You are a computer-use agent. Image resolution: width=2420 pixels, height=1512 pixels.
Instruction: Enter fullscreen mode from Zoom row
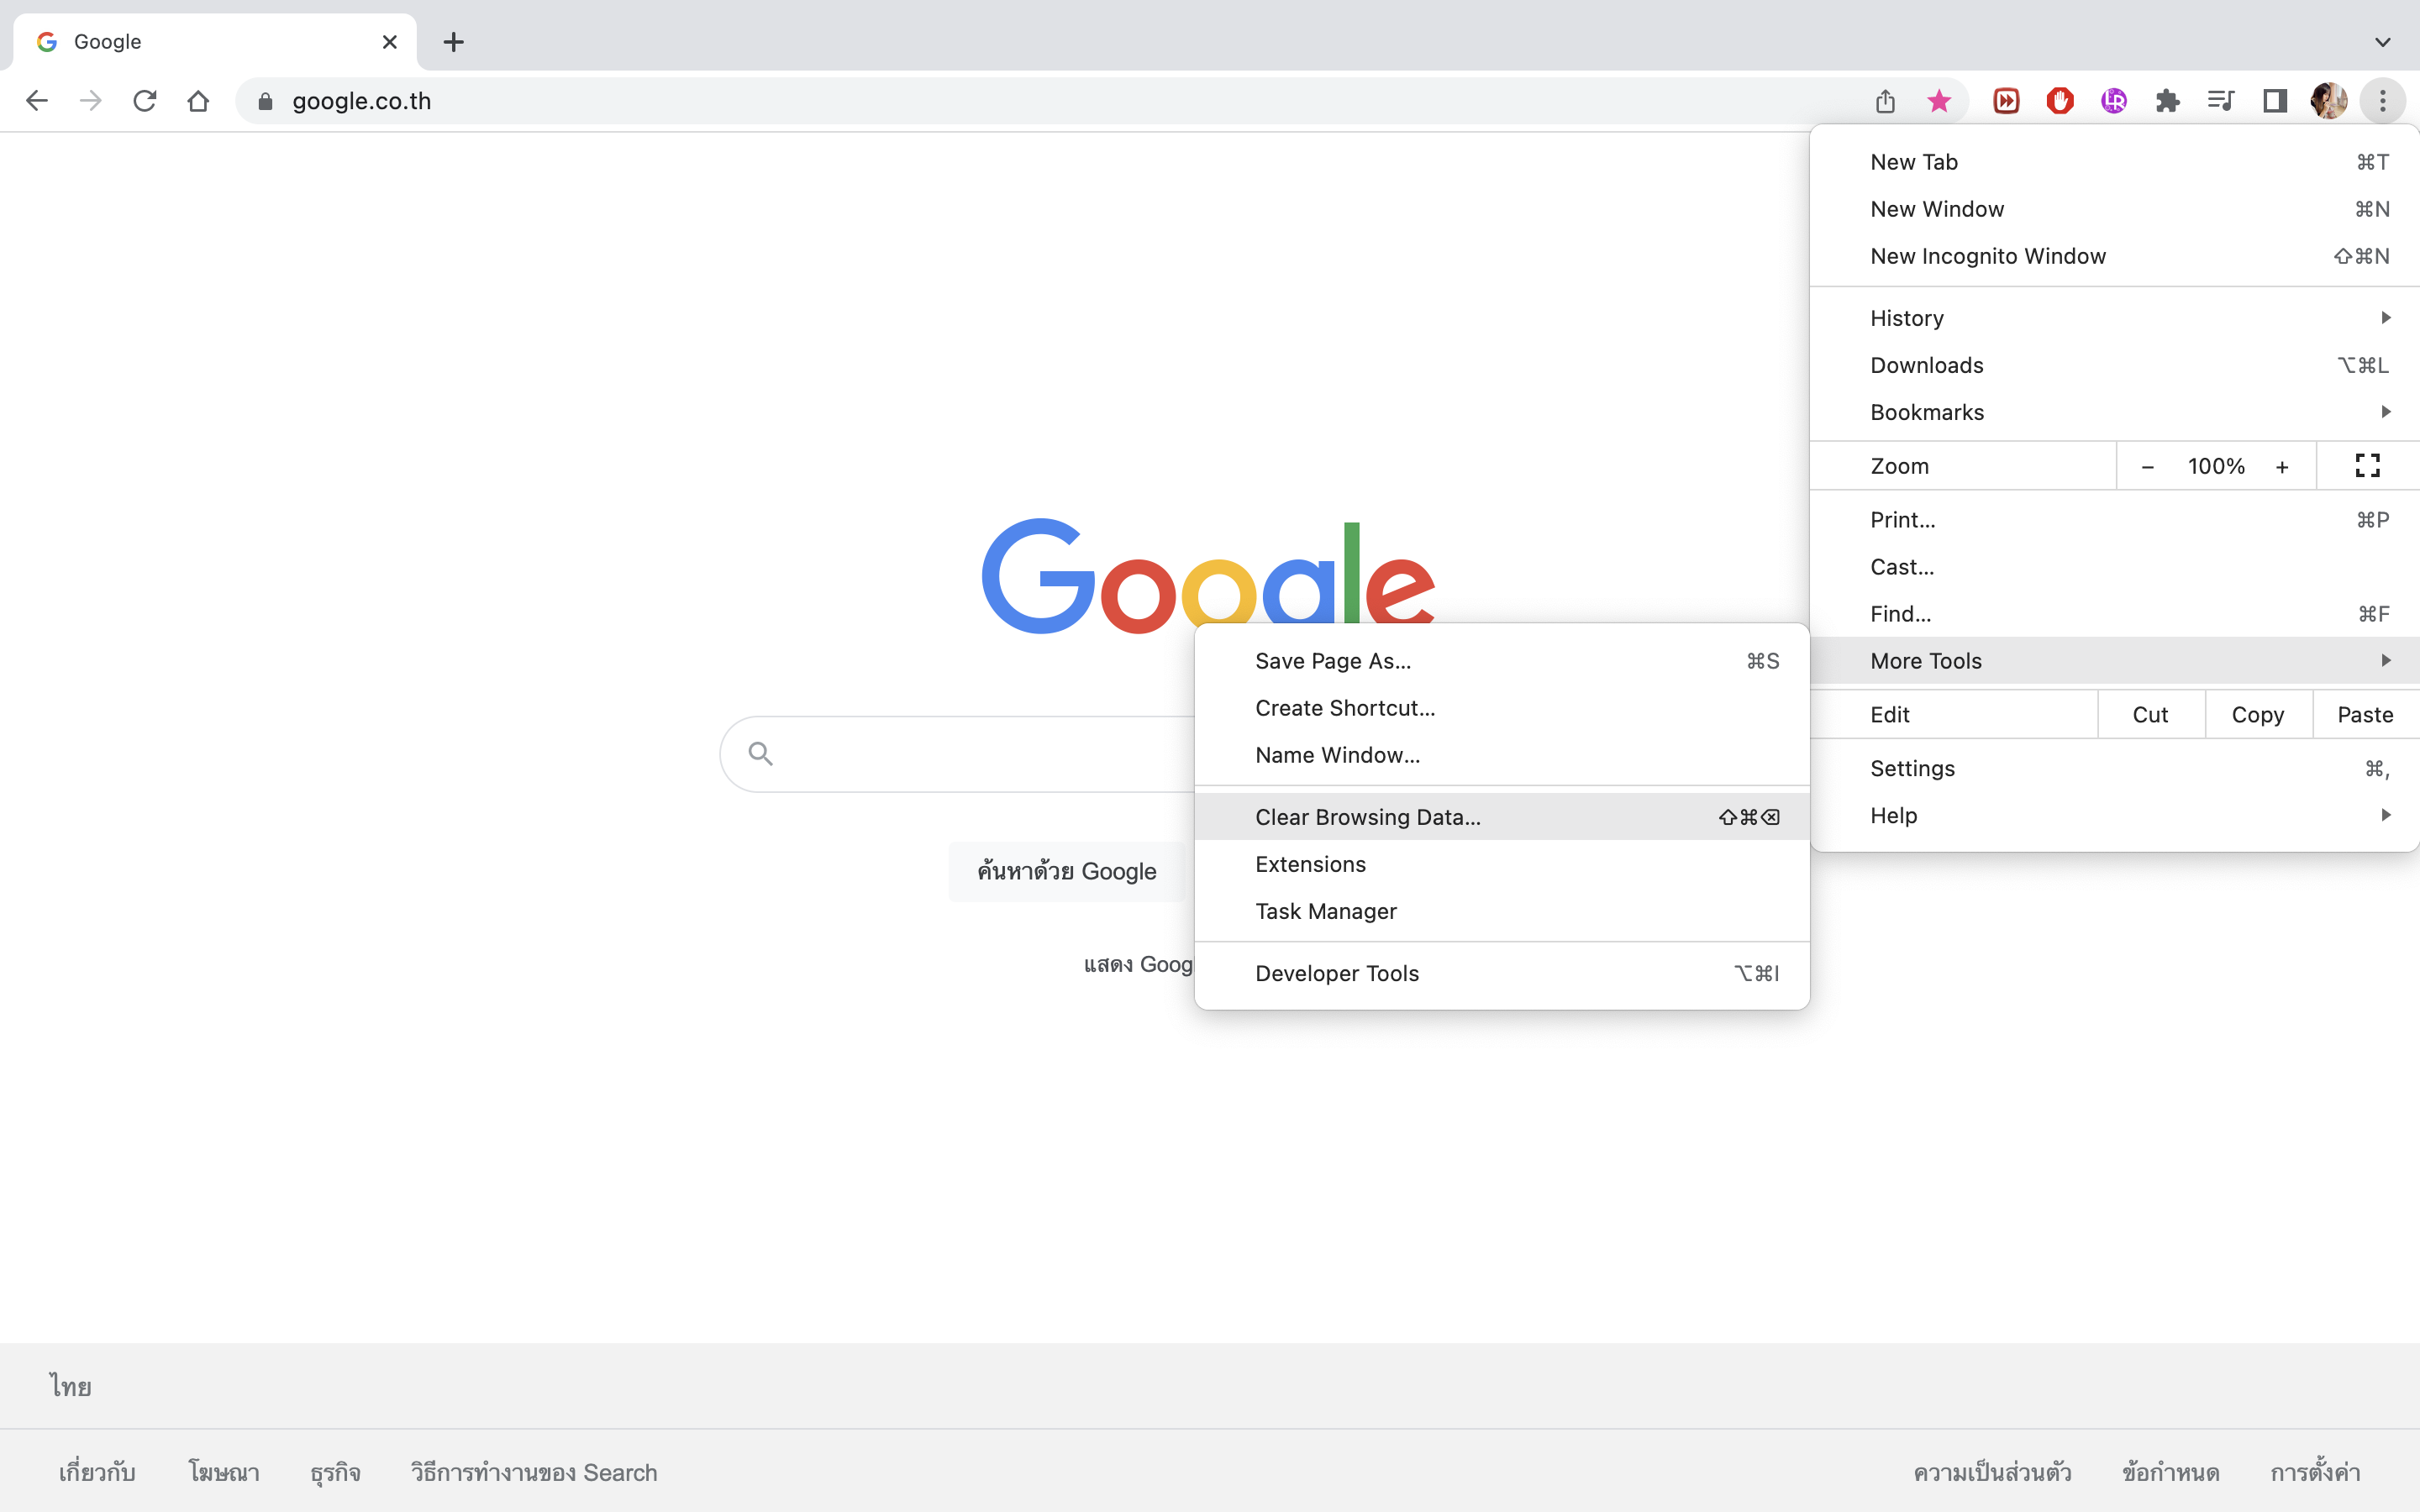pos(2367,466)
